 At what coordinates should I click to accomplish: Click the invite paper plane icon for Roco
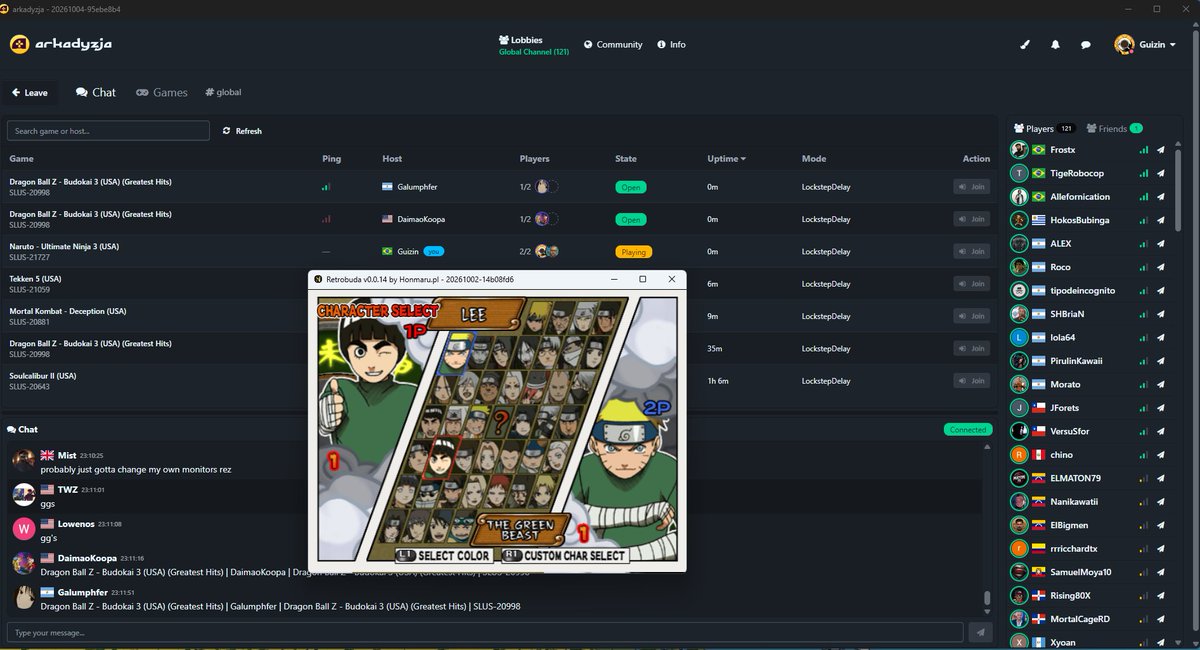(x=1161, y=267)
